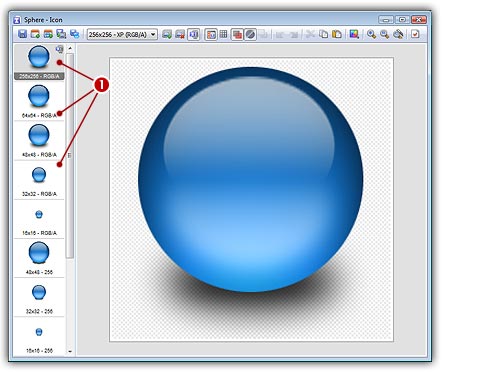The width and height of the screenshot is (500, 372).
Task: Click the Vista icon badge on the 256x256 thumbnail
Action: coord(59,49)
